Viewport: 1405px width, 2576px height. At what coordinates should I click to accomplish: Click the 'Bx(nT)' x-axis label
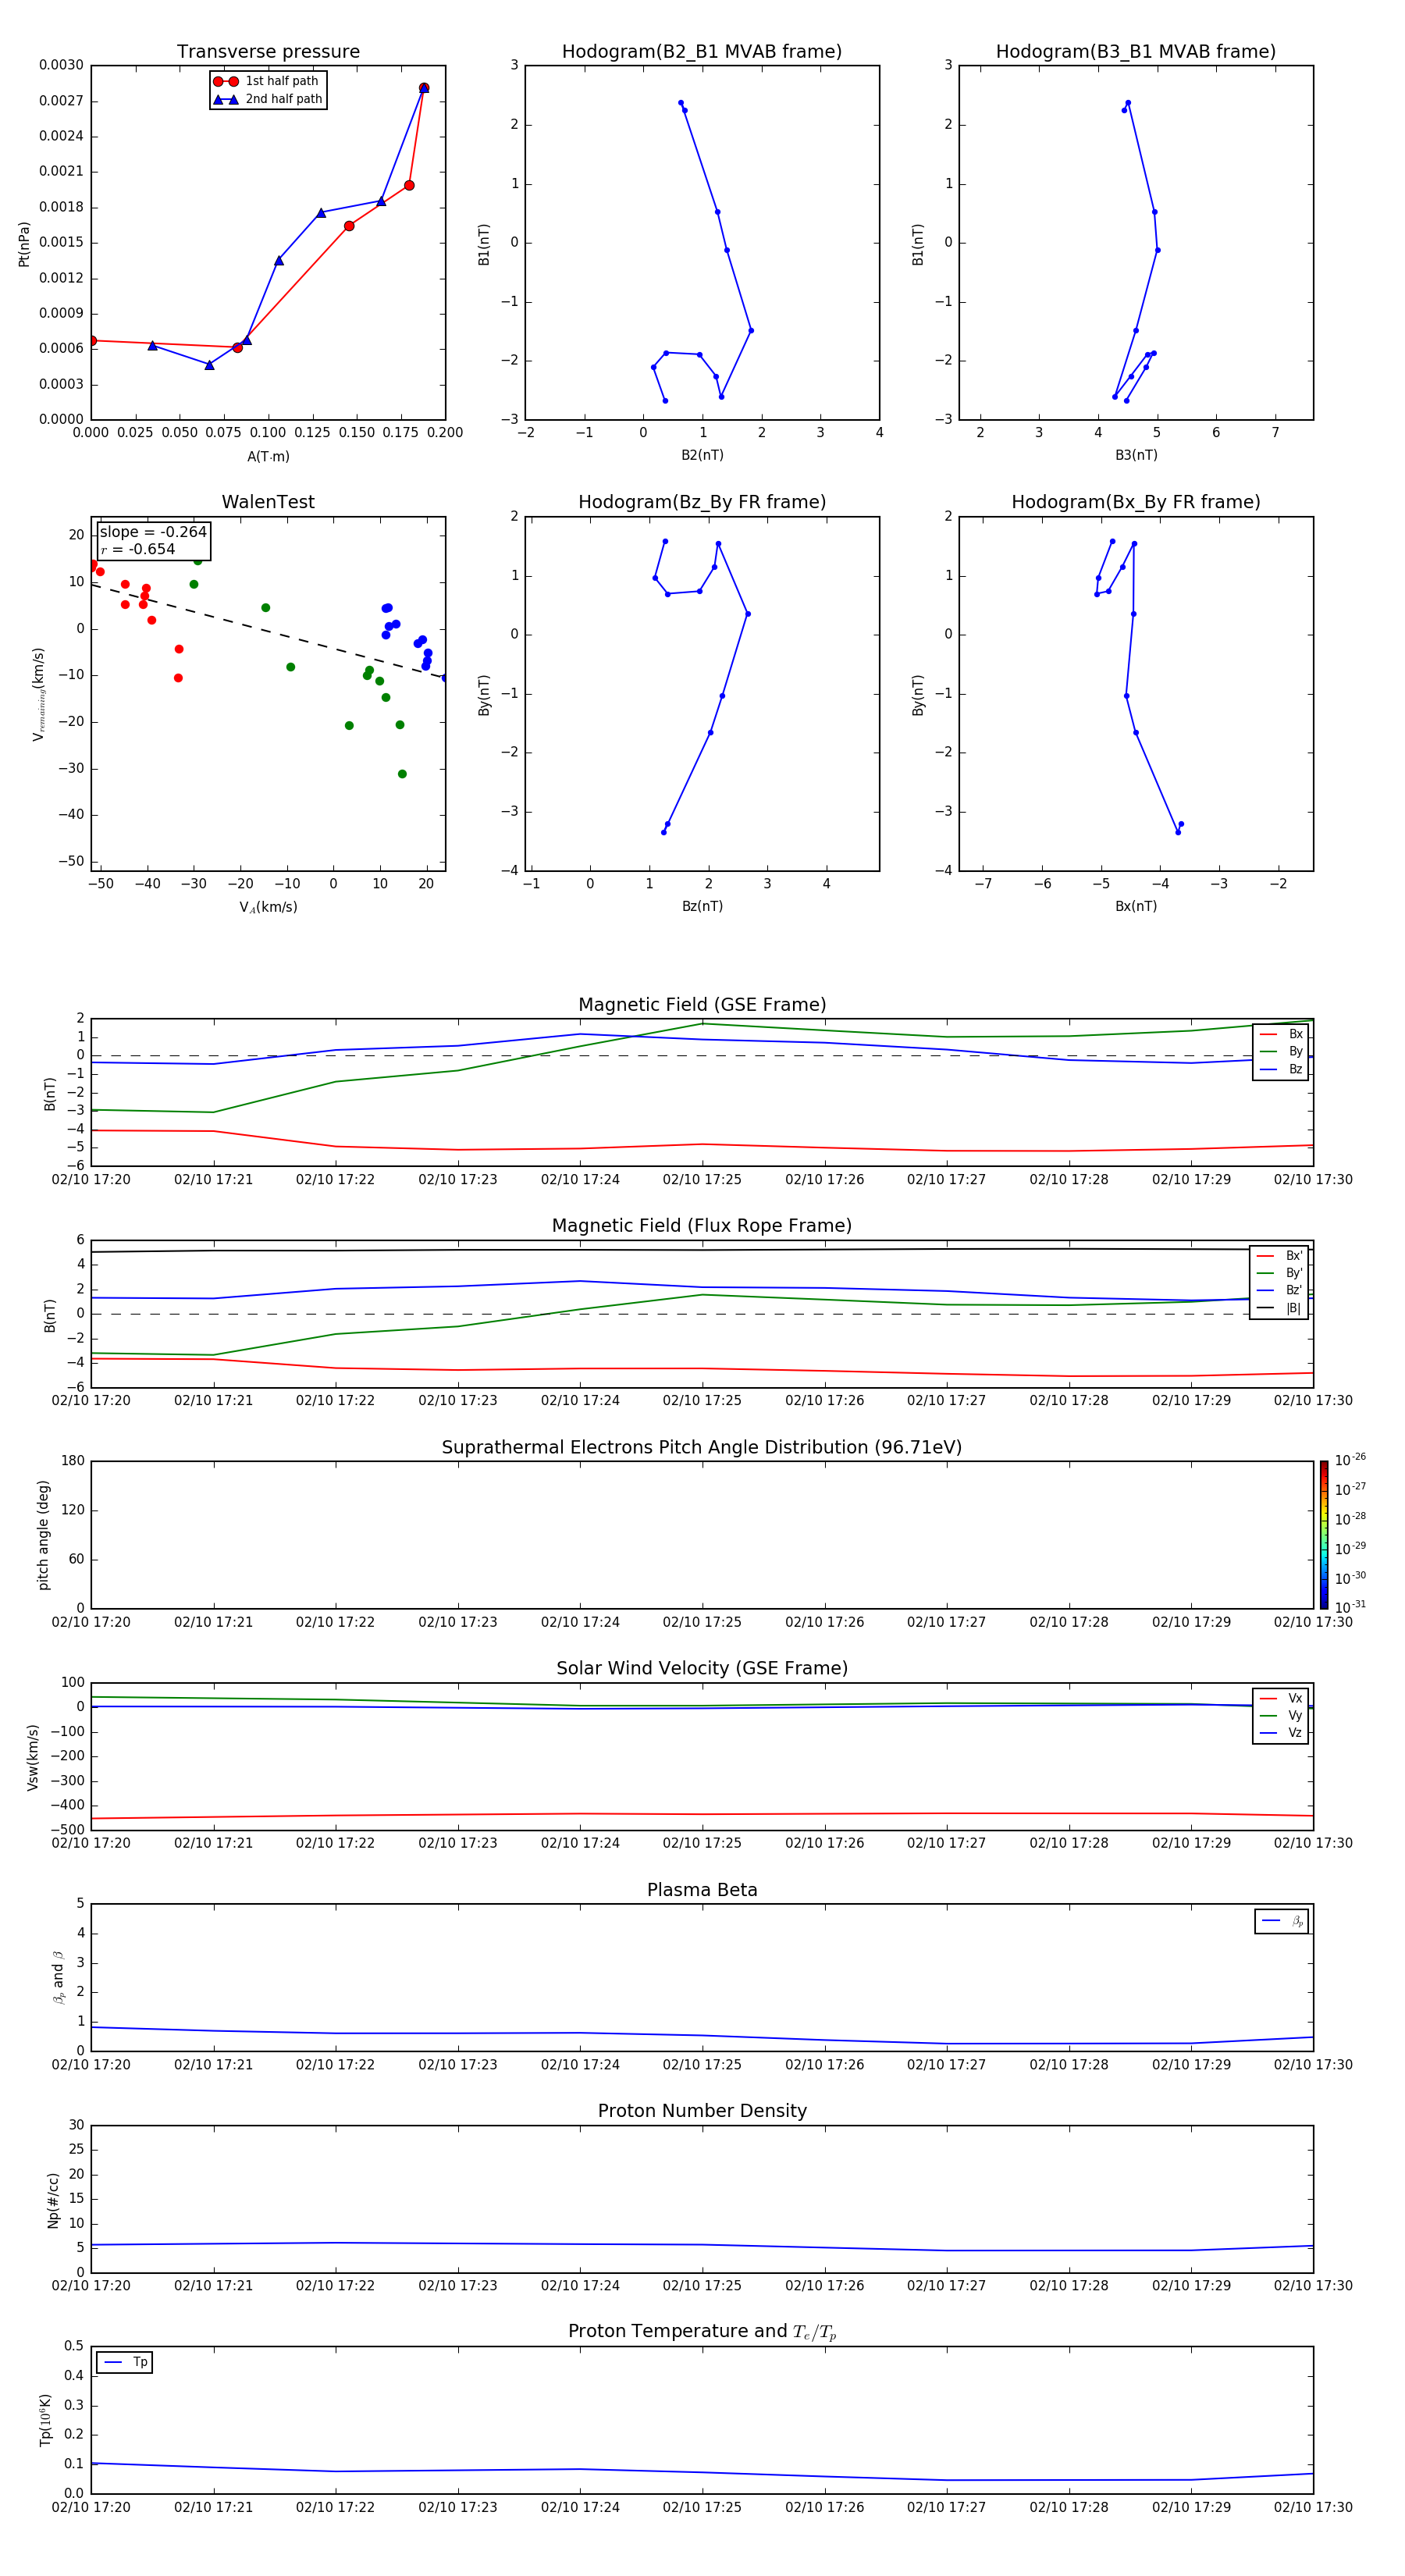tap(1136, 906)
